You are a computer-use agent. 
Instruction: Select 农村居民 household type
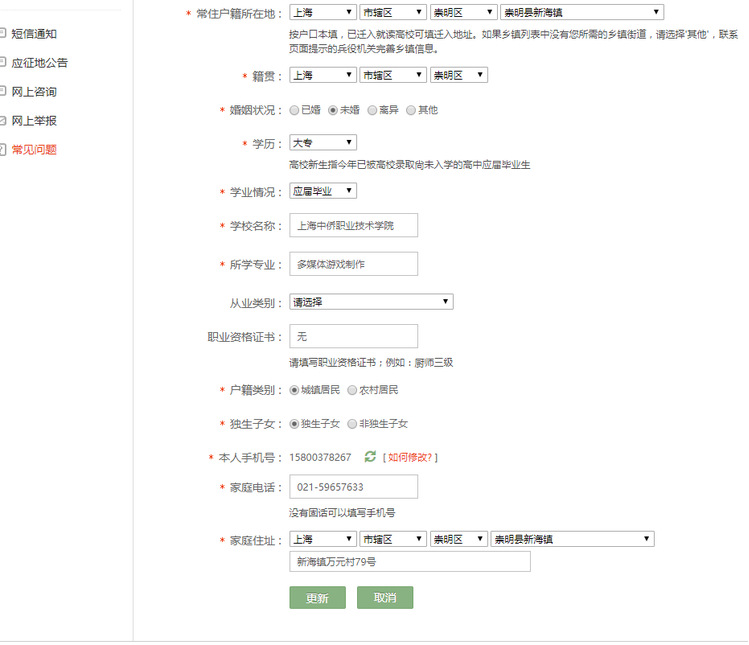pyautogui.click(x=352, y=390)
